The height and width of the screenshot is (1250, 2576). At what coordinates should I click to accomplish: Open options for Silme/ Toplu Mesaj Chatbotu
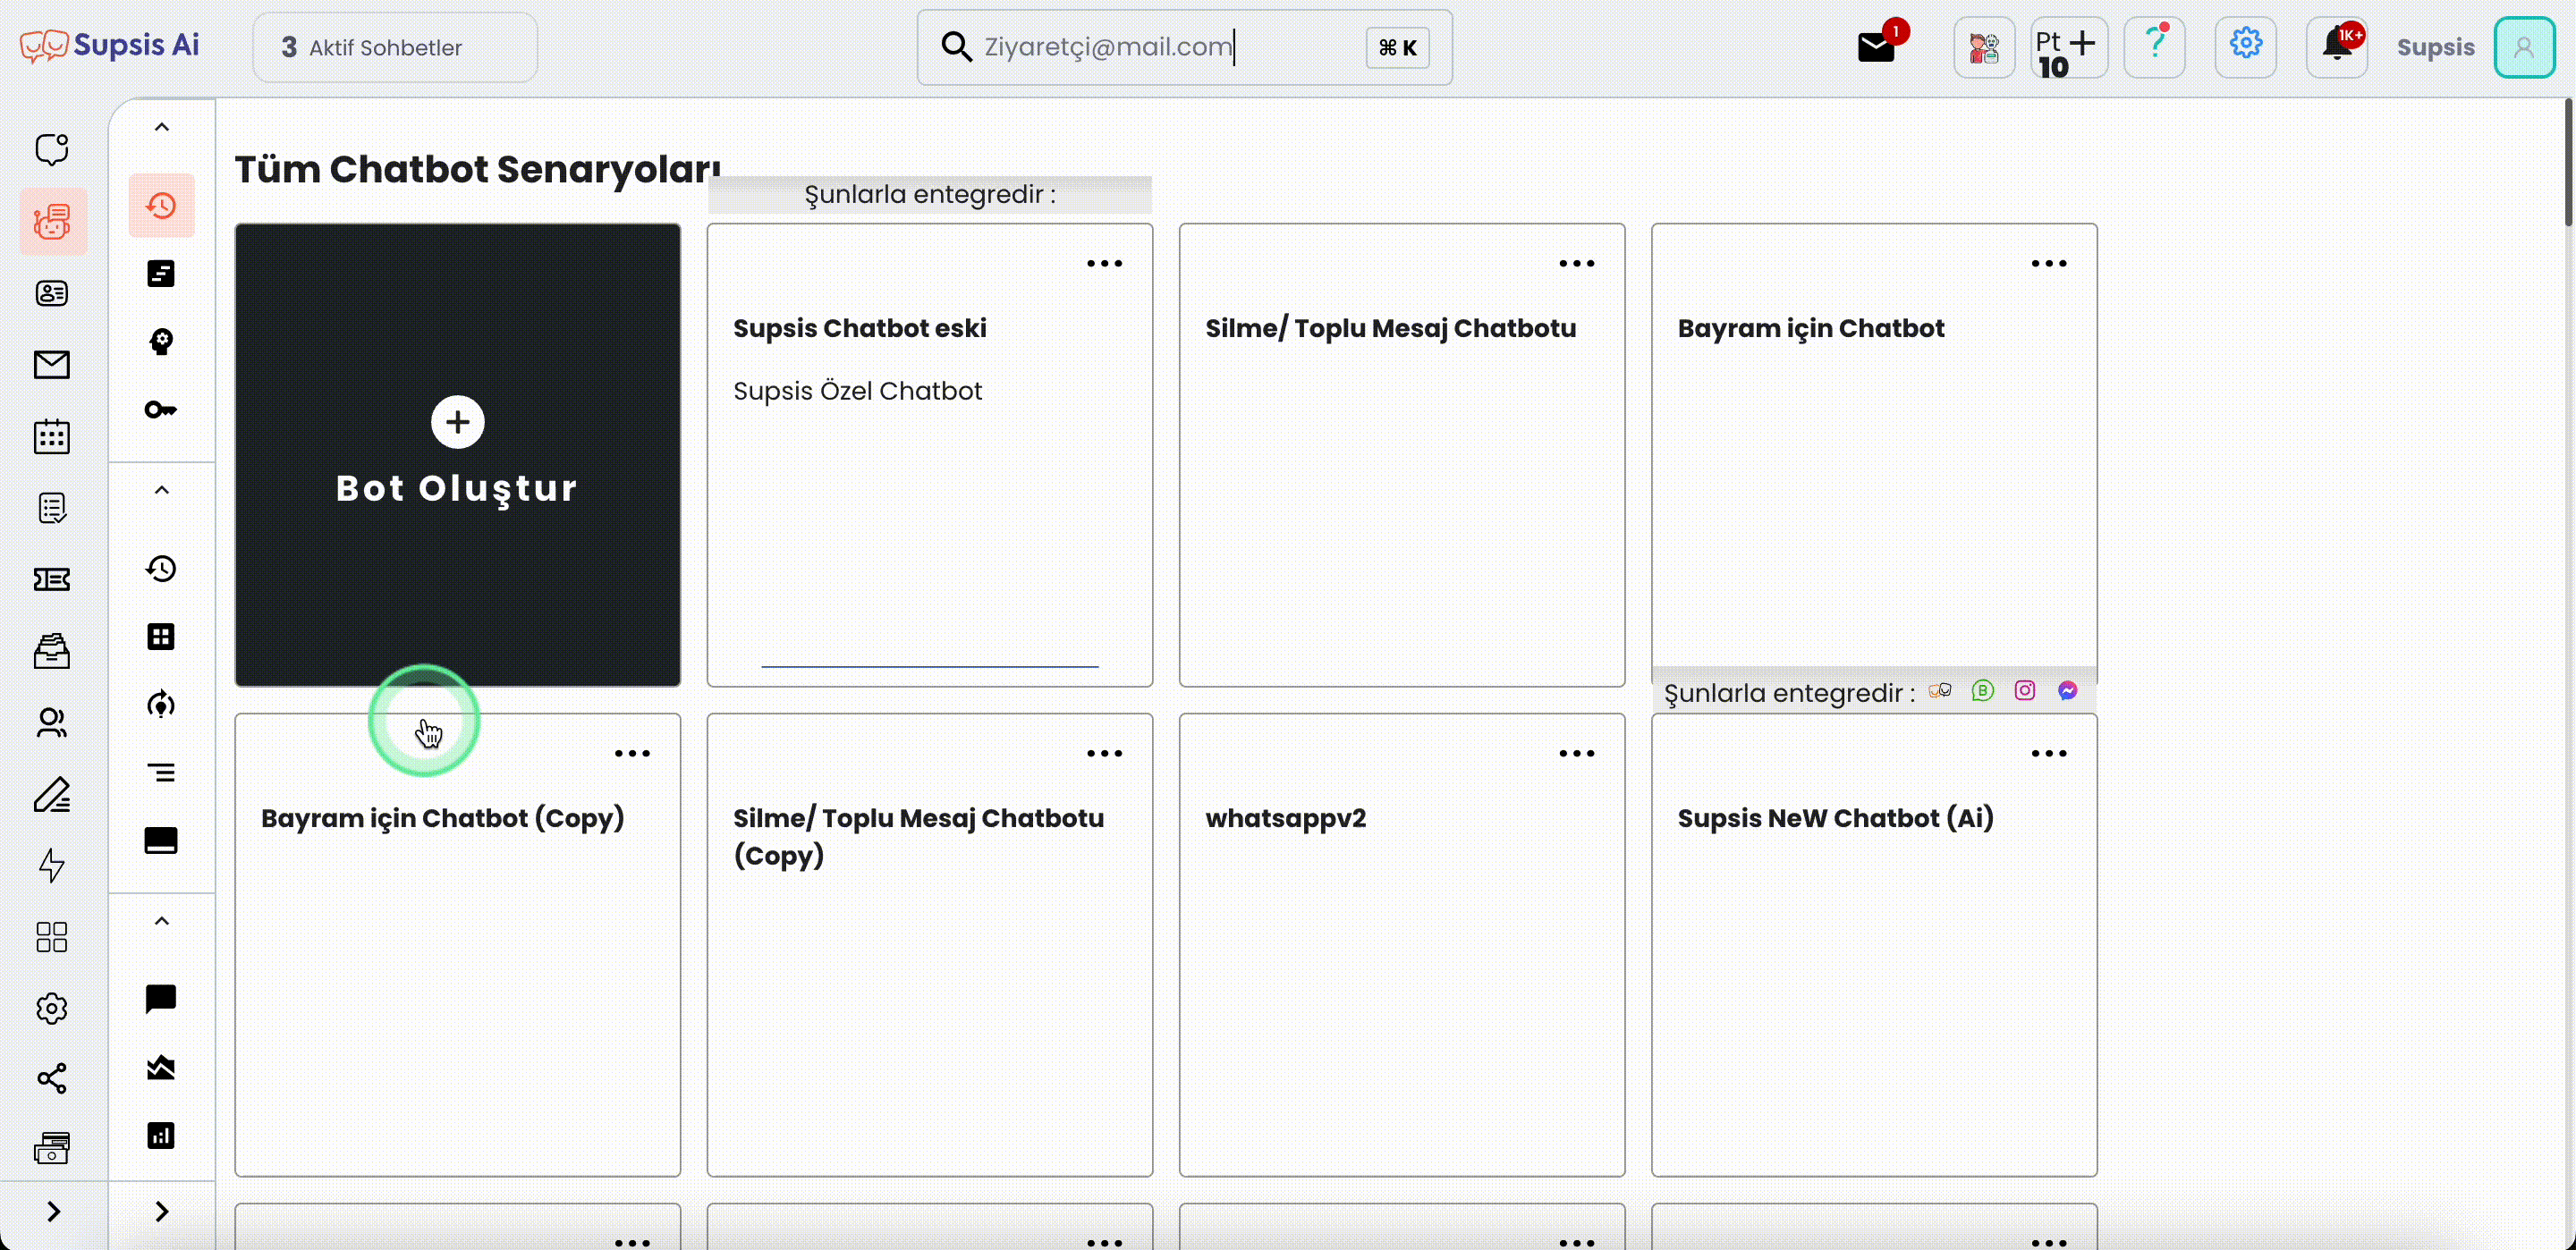(1576, 264)
